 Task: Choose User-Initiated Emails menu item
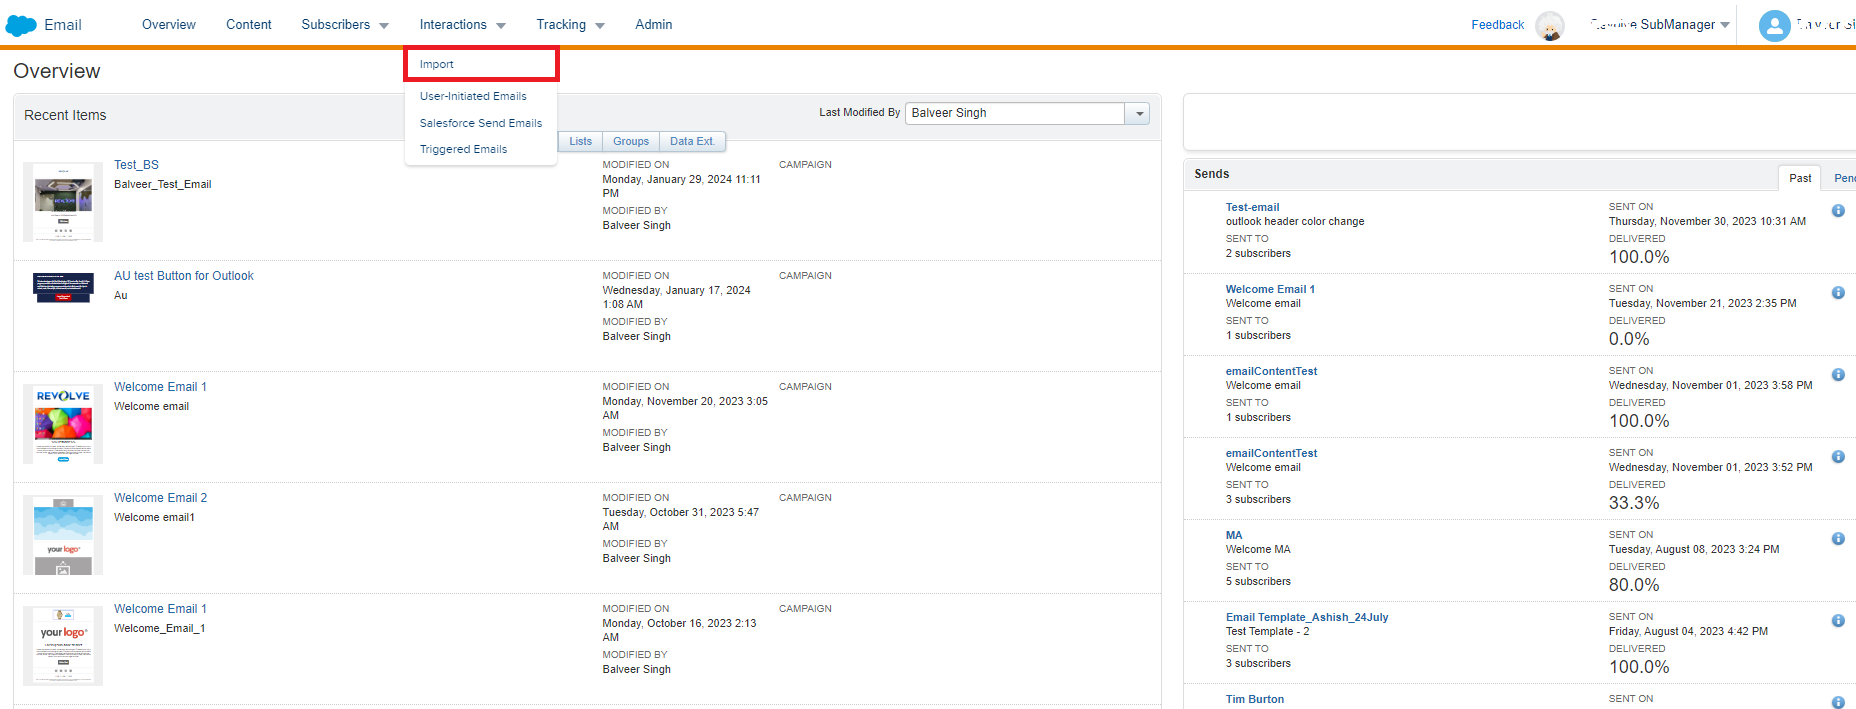(x=473, y=96)
